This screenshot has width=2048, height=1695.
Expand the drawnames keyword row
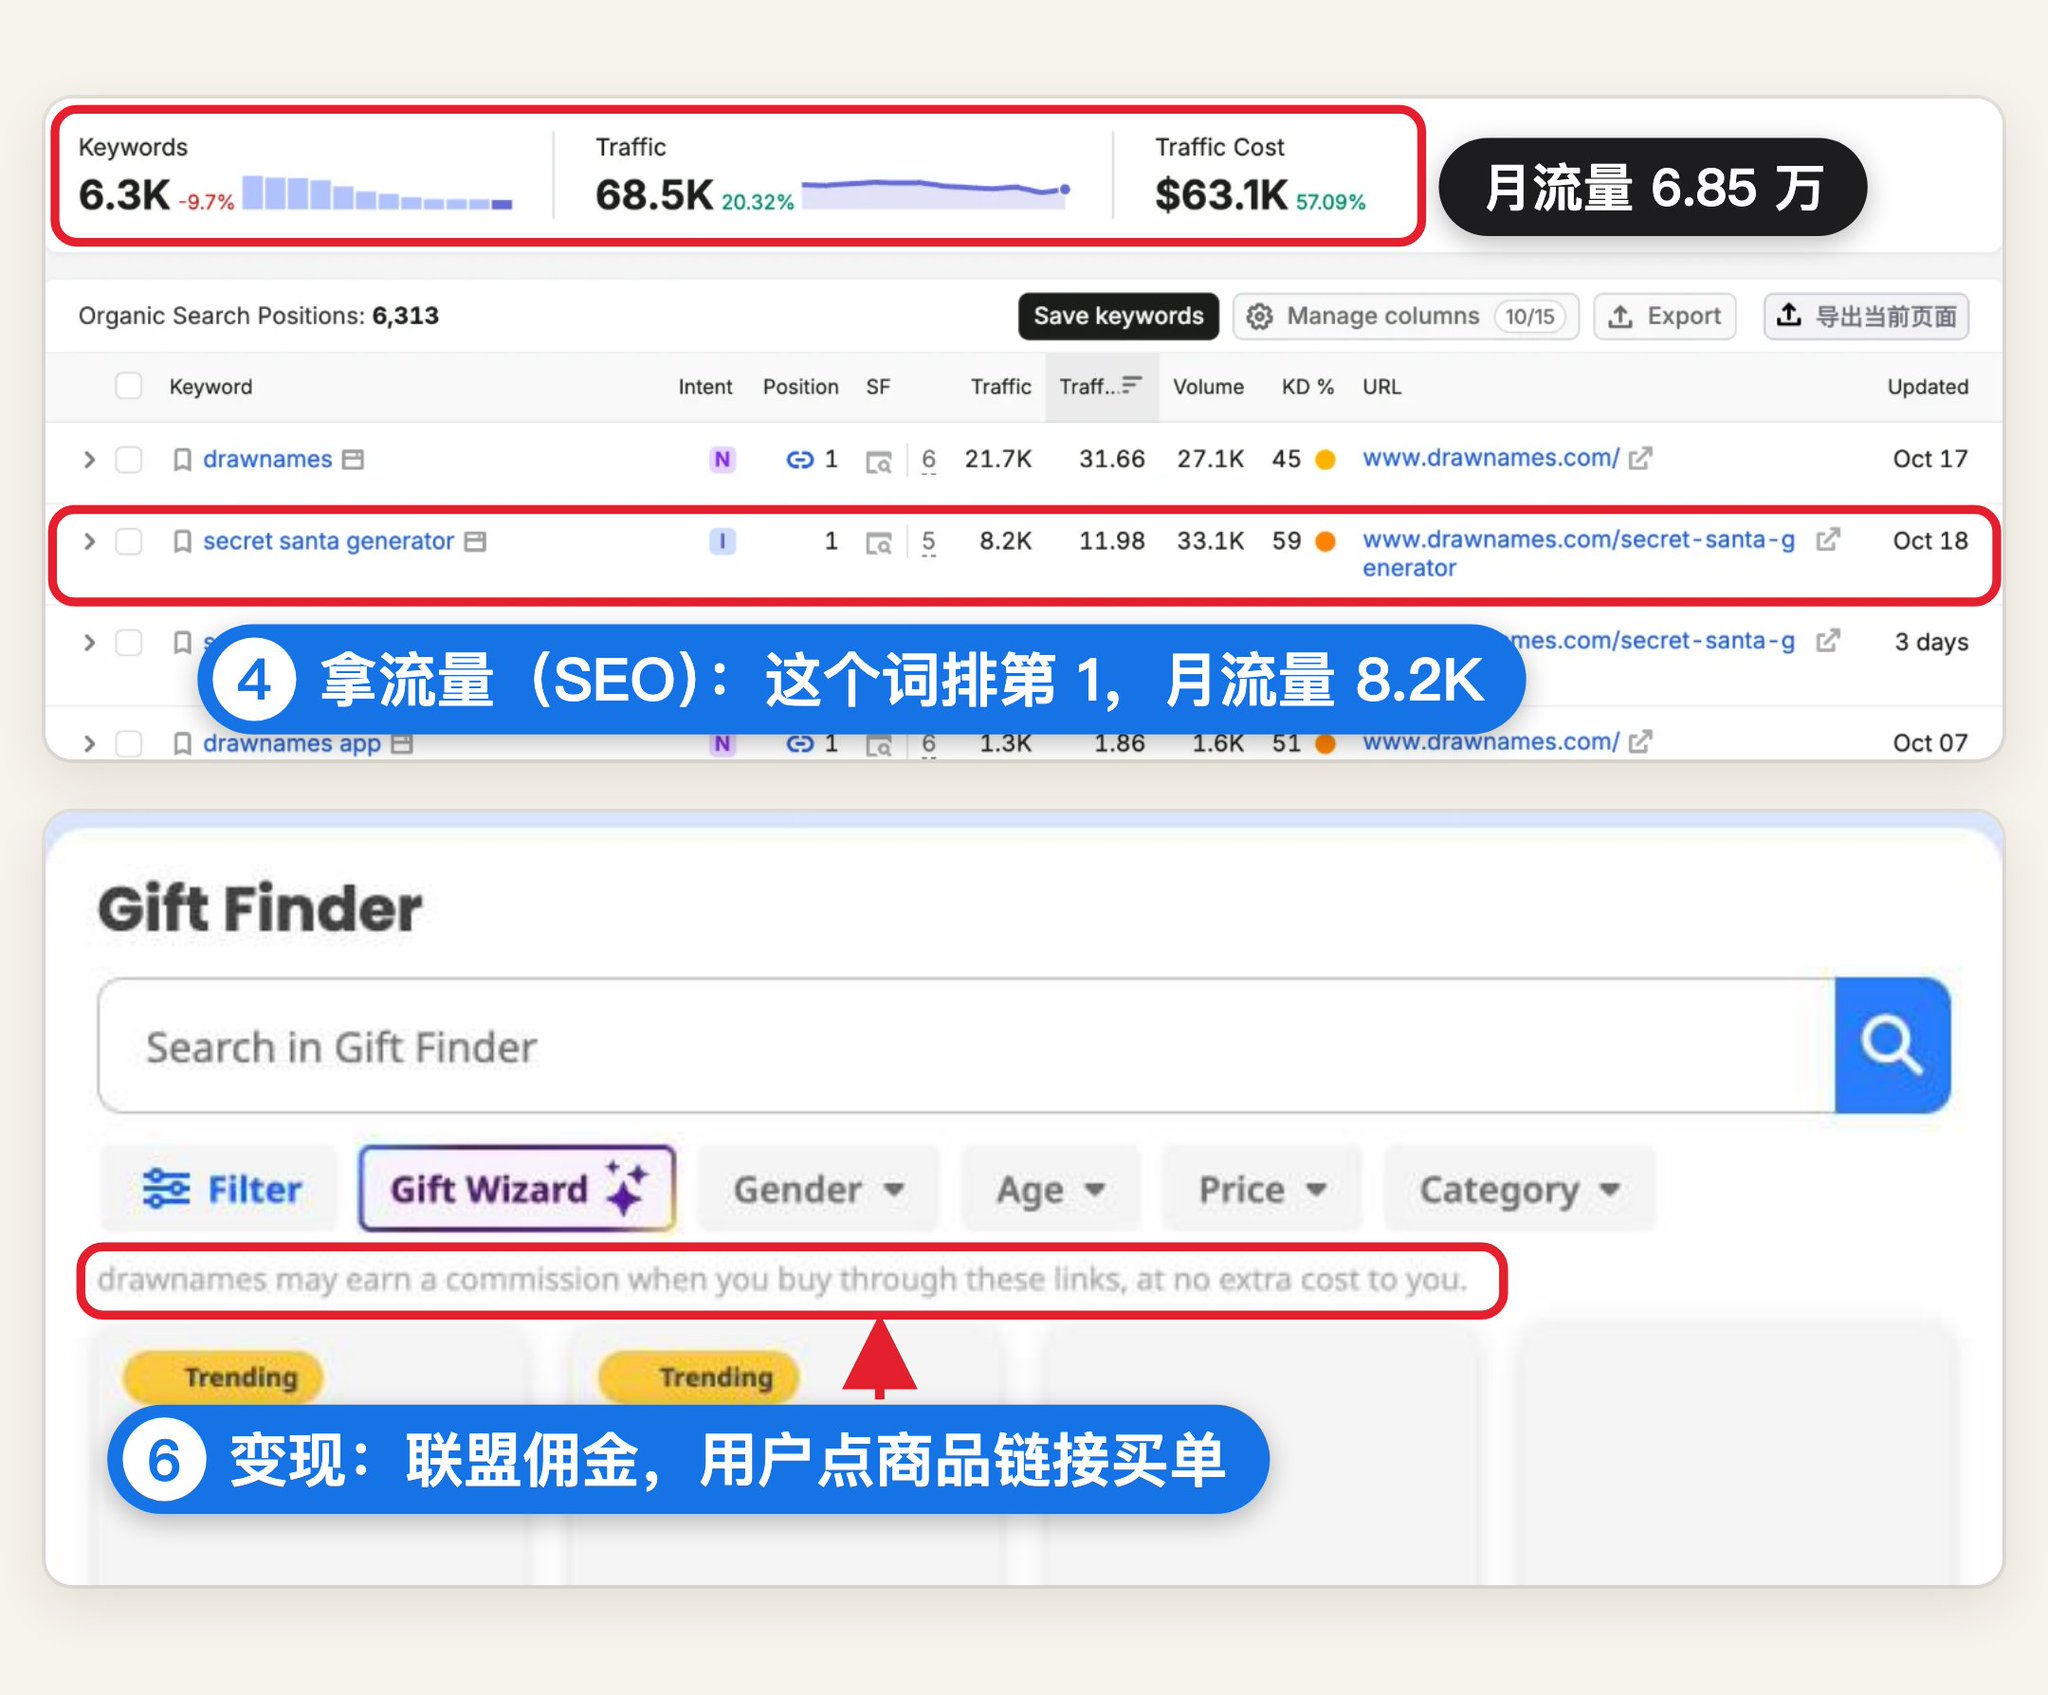tap(89, 459)
